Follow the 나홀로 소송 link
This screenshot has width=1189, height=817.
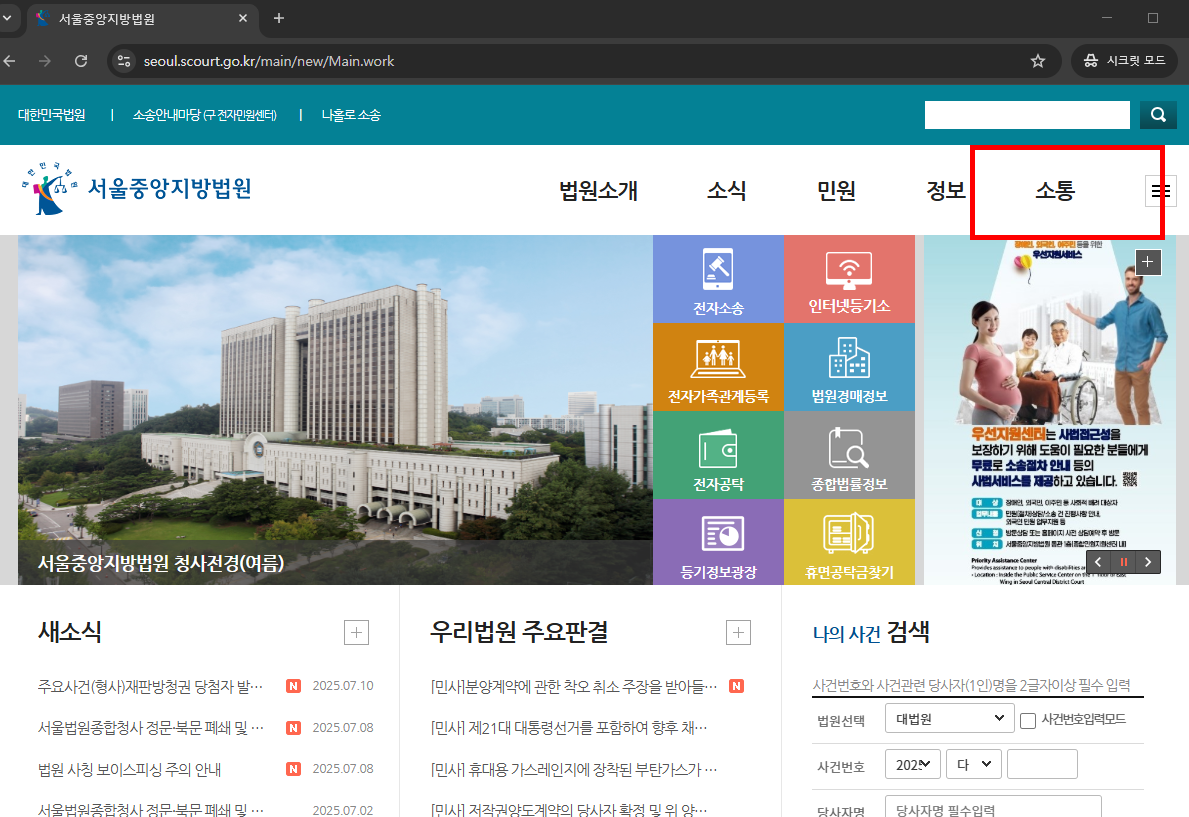click(x=351, y=115)
